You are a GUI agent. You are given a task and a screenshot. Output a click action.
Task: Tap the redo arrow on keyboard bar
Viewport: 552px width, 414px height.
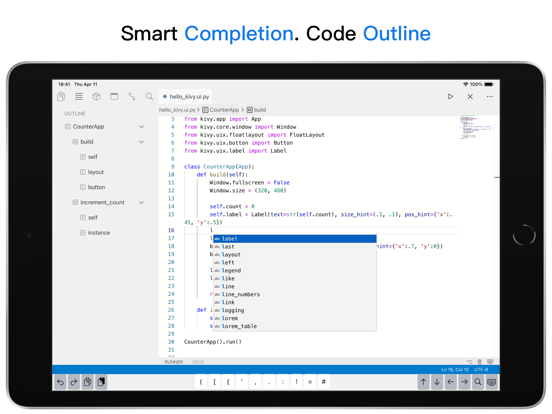click(74, 382)
